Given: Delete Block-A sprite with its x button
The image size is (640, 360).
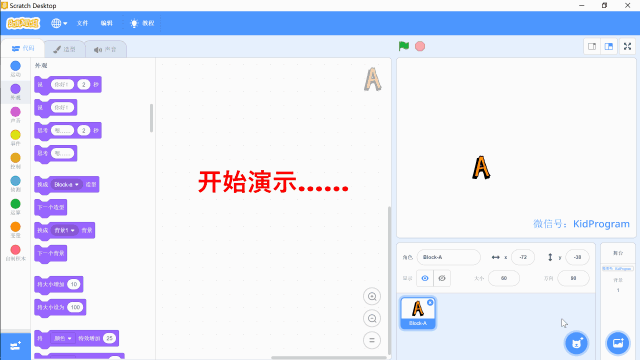Looking at the screenshot, I should (x=430, y=302).
